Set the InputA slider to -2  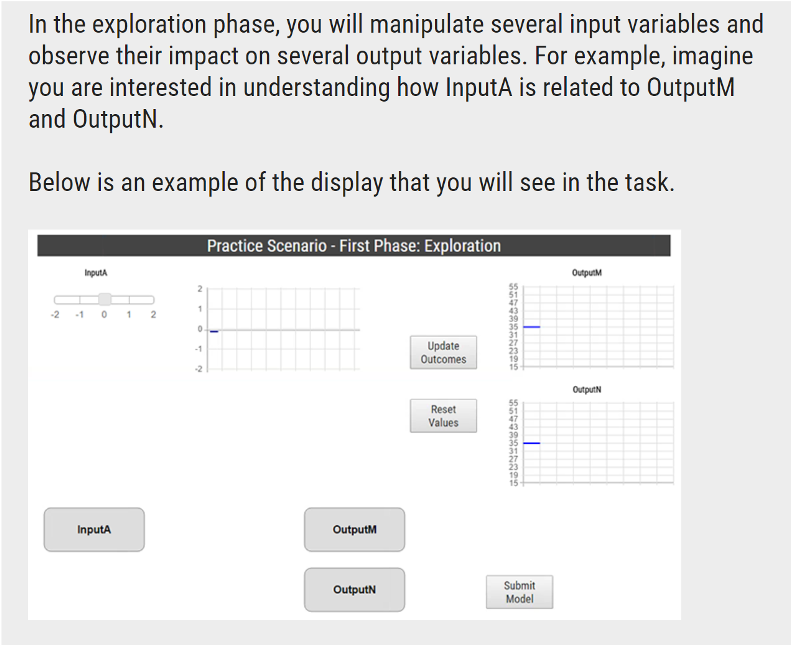pos(55,300)
